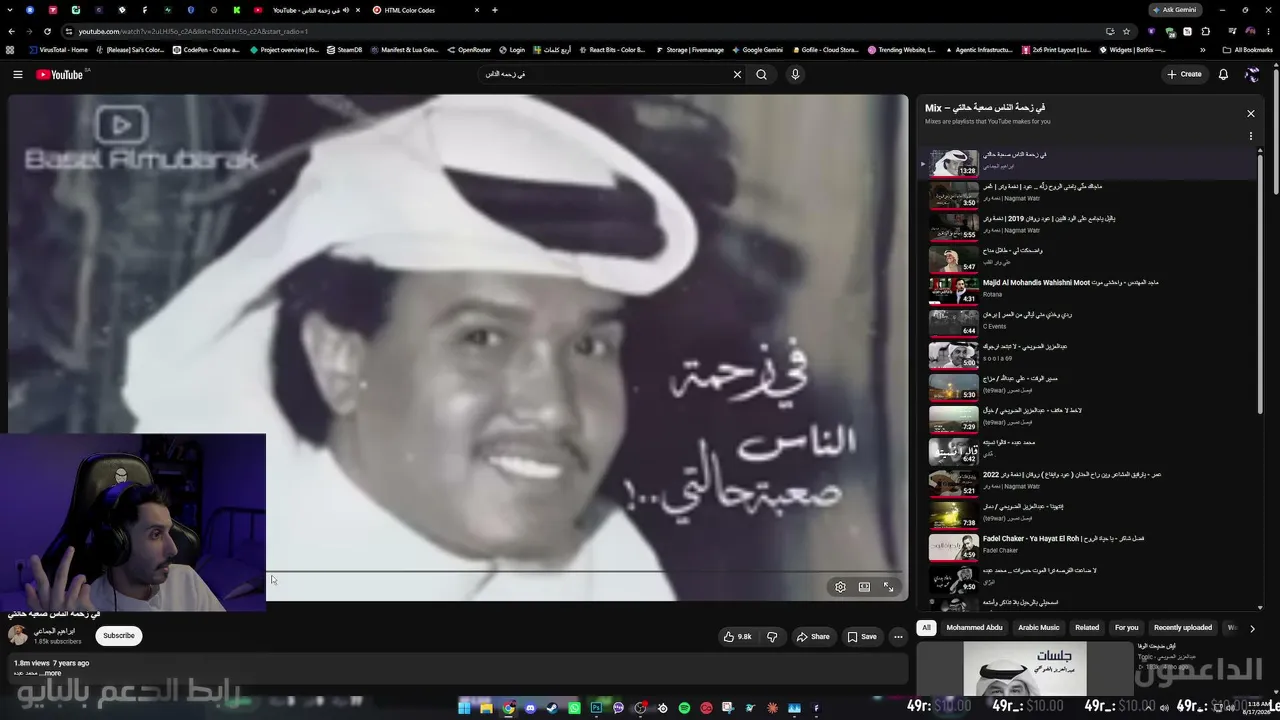This screenshot has height=720, width=1280.
Task: Save the video to a playlist
Action: tap(862, 636)
